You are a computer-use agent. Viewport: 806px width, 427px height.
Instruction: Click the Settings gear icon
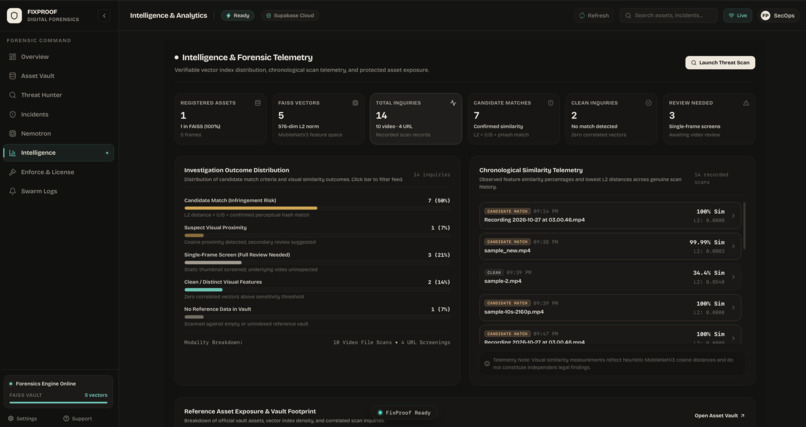tap(11, 418)
